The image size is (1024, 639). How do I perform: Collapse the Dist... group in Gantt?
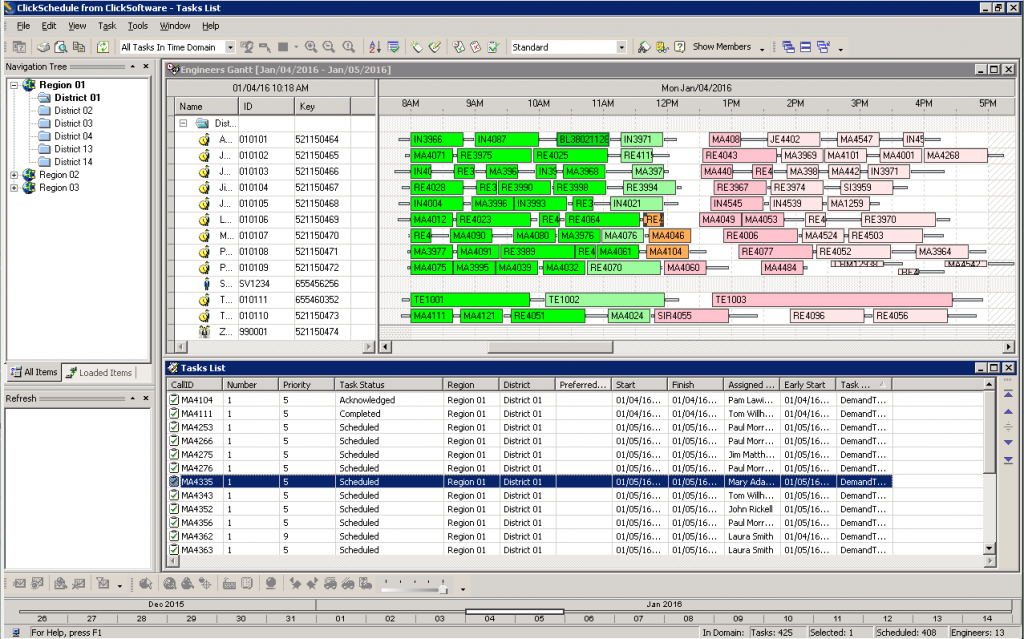184,123
